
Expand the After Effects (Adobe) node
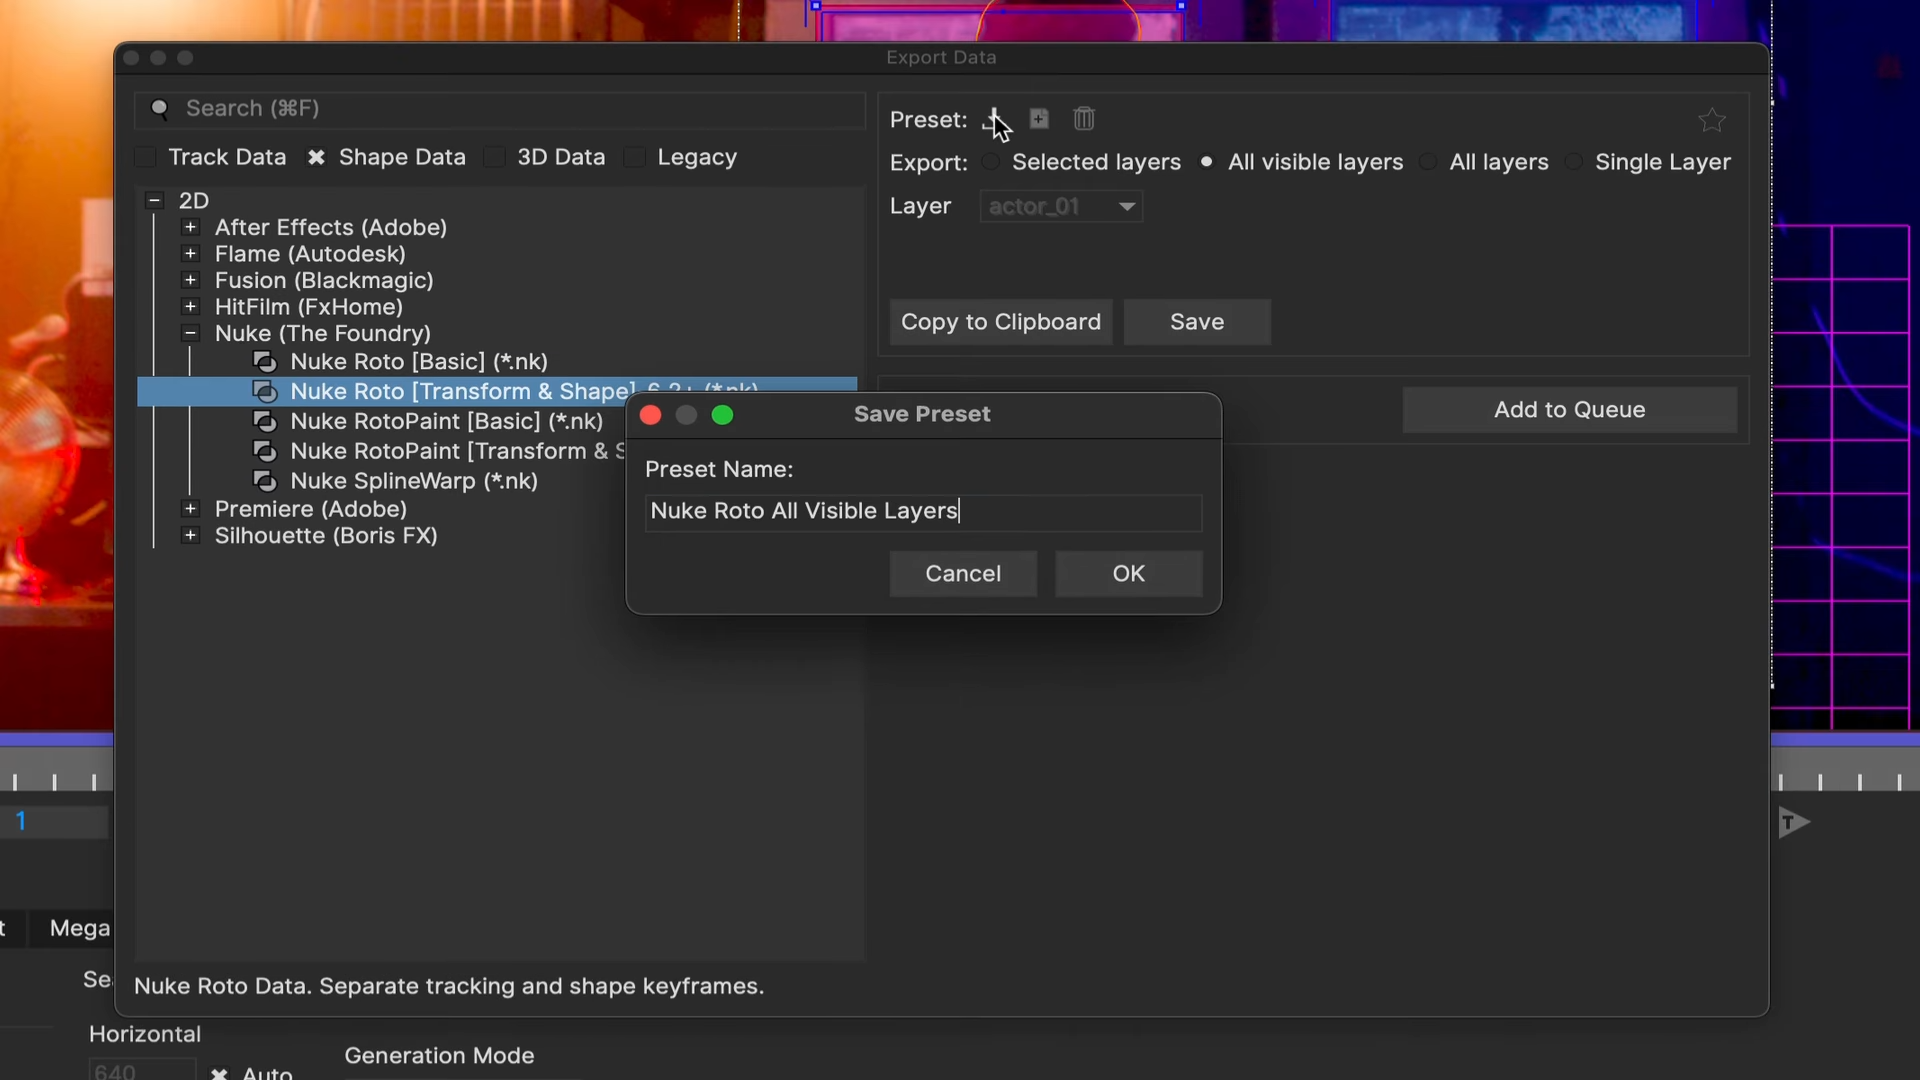point(190,227)
